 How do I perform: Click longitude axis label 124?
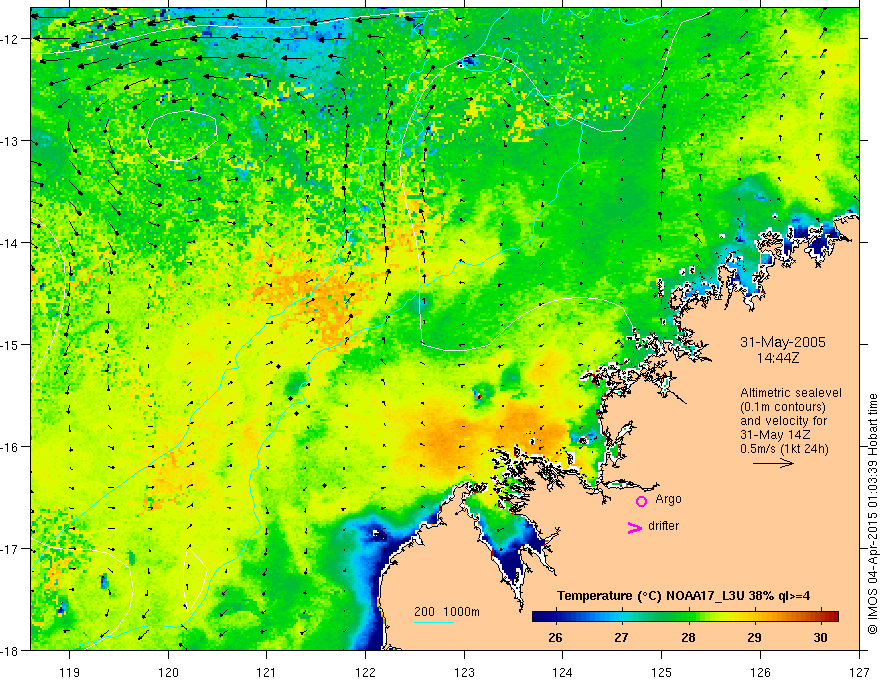click(563, 672)
